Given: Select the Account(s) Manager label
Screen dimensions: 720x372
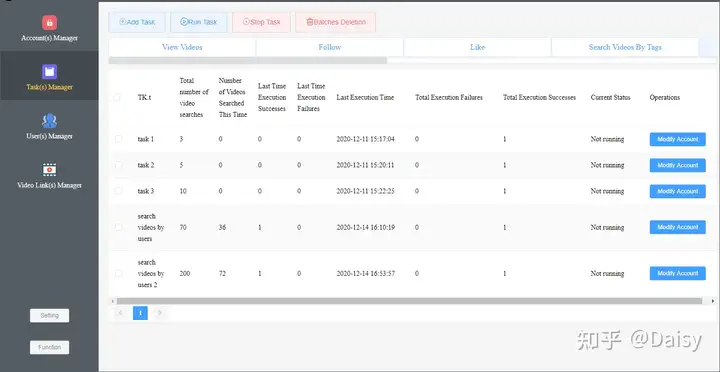Looking at the screenshot, I should 50,38.
